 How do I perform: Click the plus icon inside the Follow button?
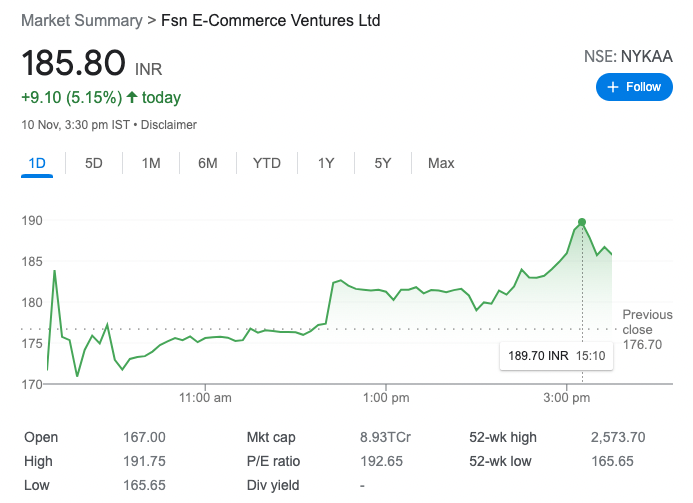tap(613, 87)
